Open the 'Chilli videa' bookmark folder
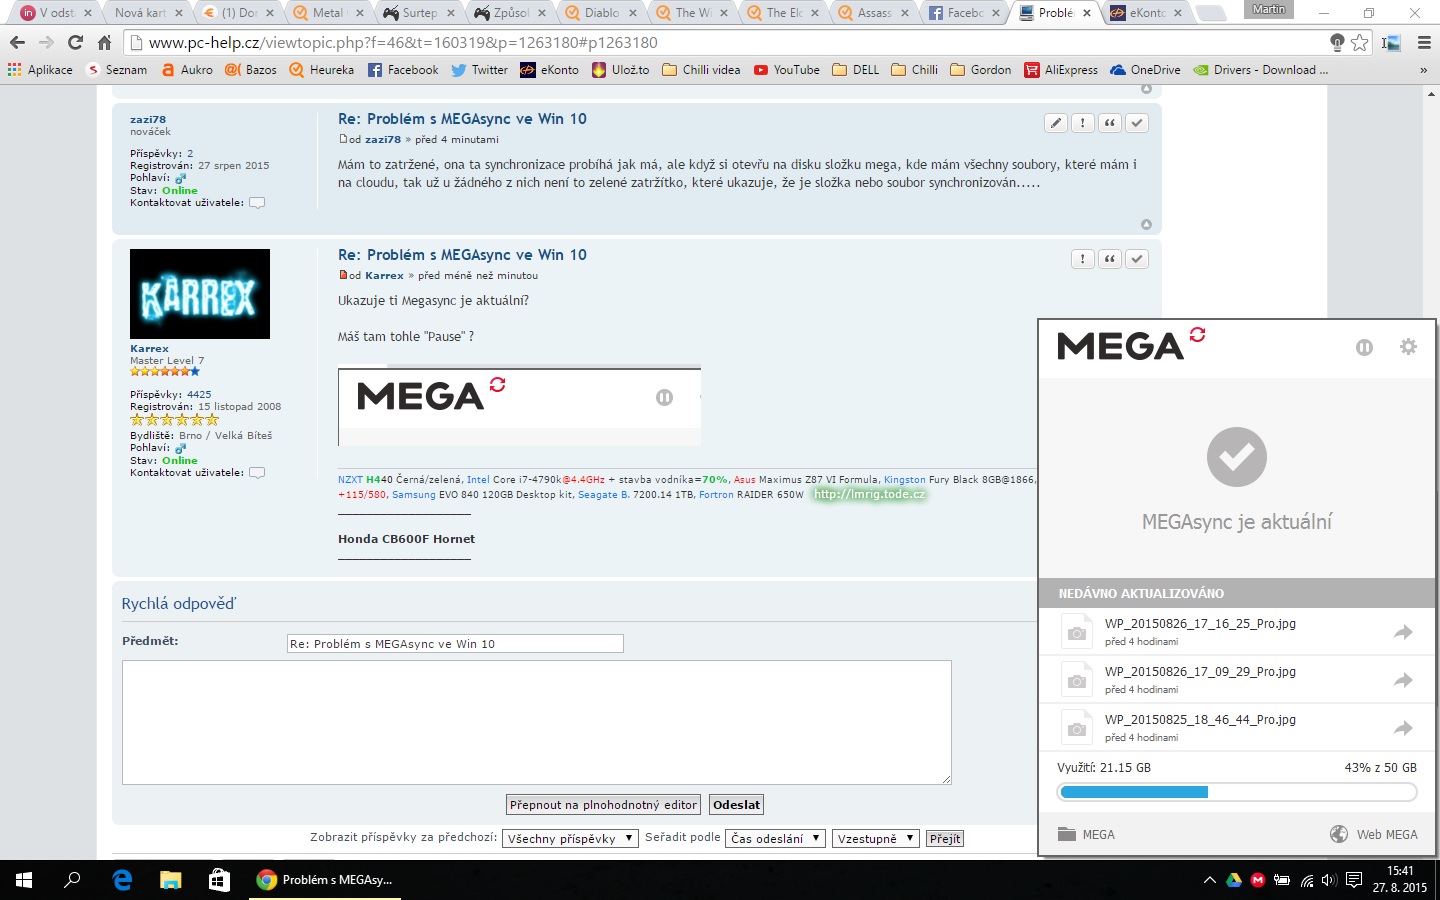1440x900 pixels. coord(701,70)
